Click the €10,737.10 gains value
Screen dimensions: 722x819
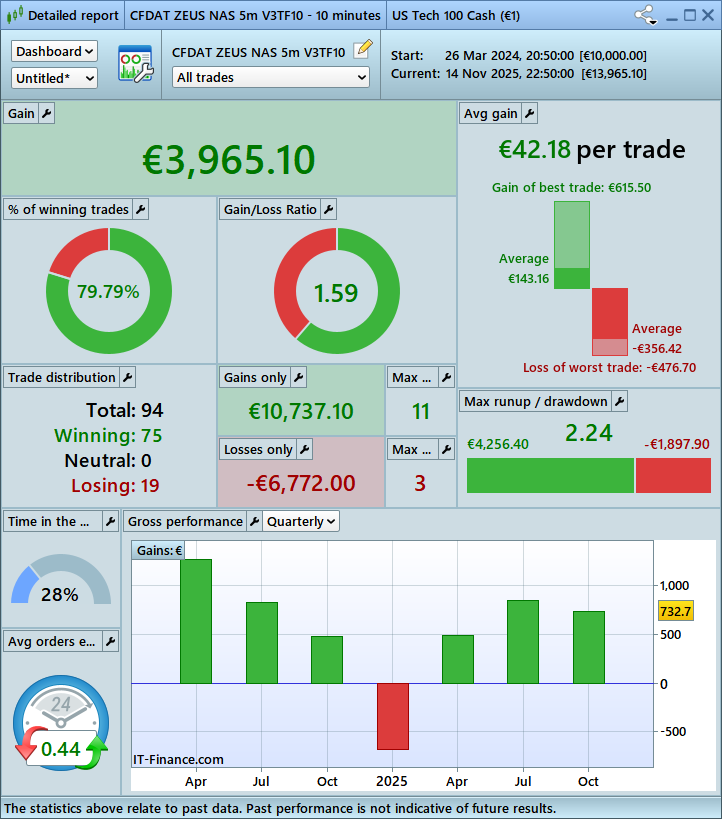pyautogui.click(x=301, y=412)
